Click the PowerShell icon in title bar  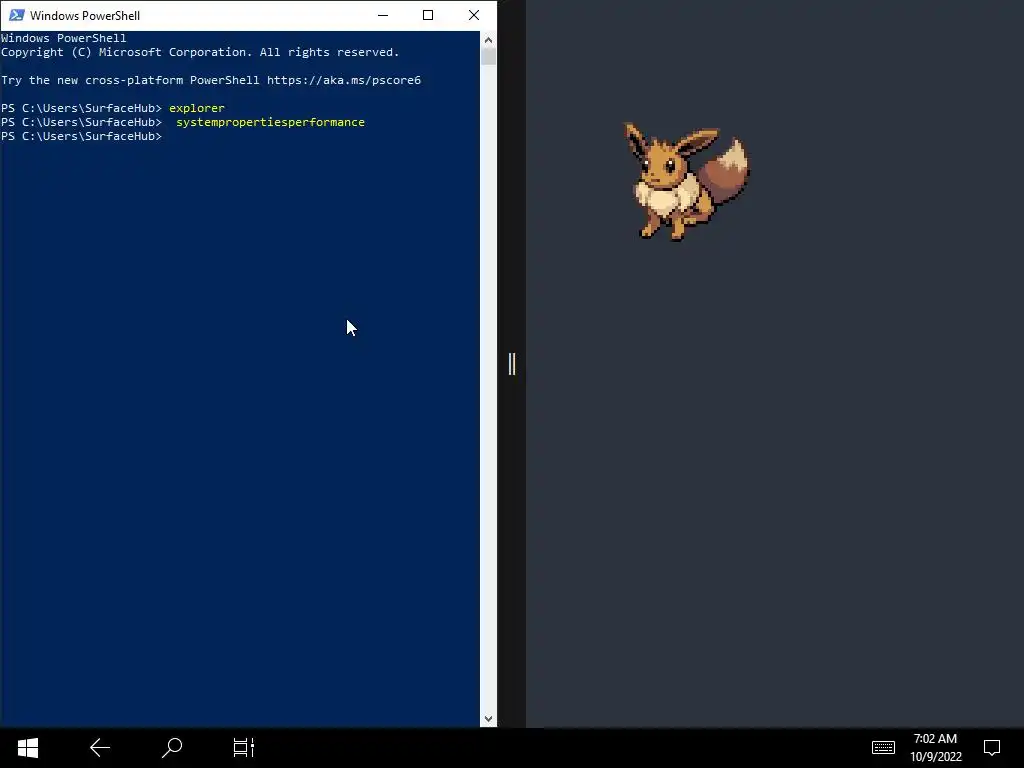click(16, 15)
